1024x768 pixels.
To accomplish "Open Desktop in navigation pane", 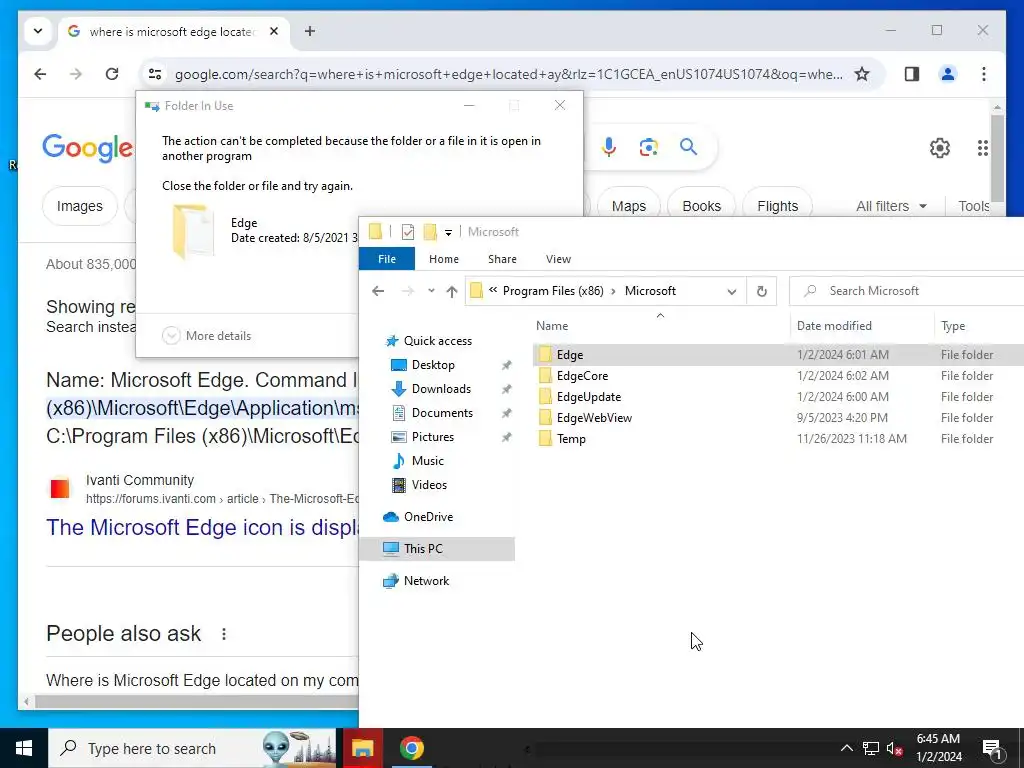I will tap(433, 365).
